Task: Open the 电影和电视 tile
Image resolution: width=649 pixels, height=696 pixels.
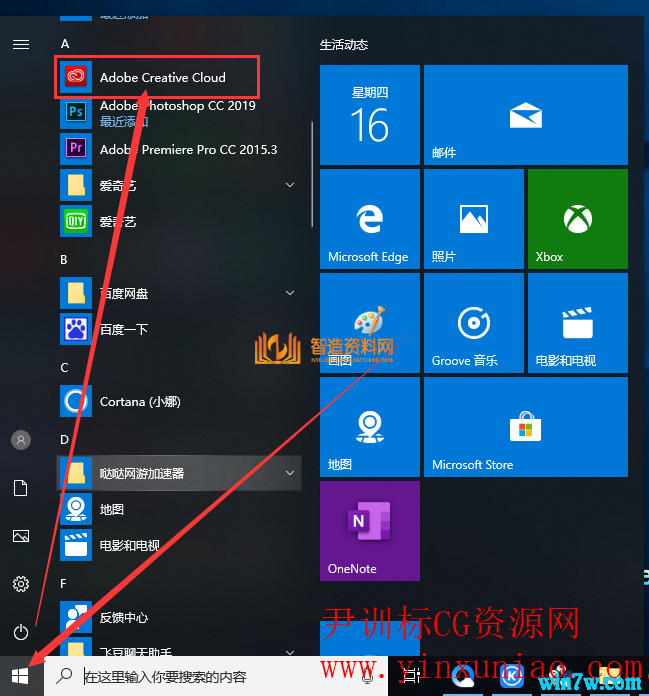Action: [x=578, y=323]
